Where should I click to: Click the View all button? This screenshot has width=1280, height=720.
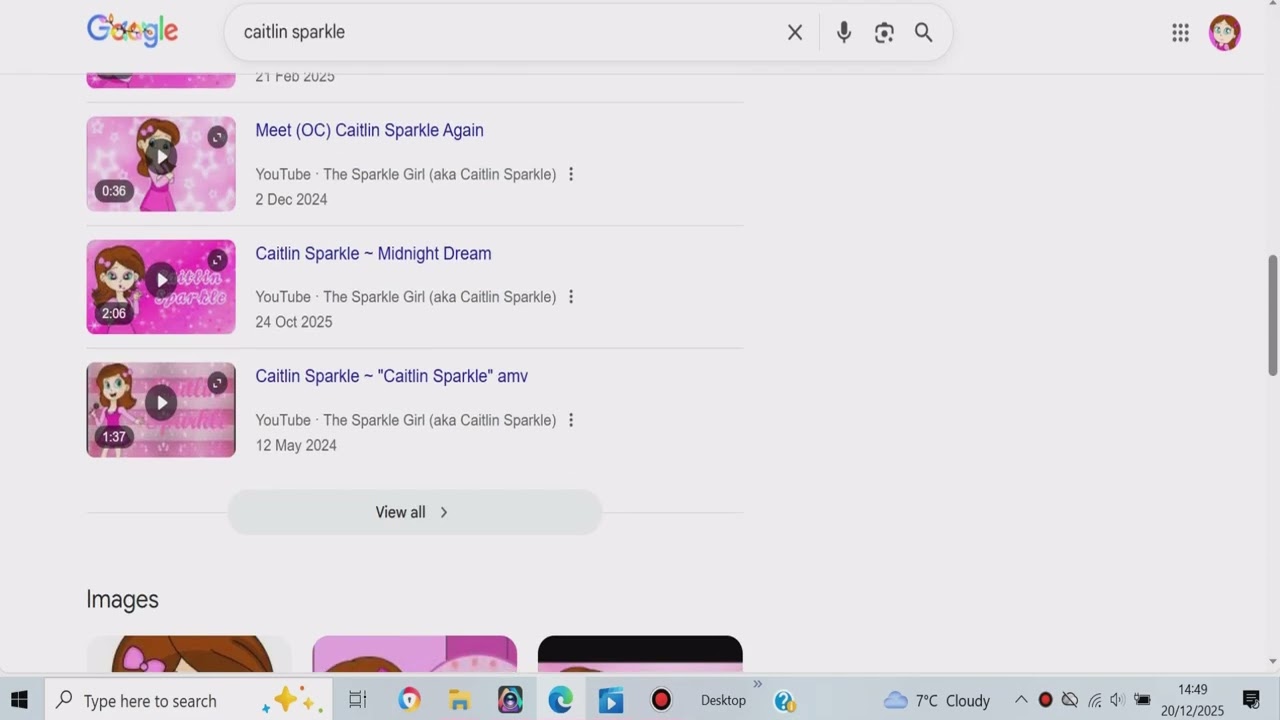(x=414, y=512)
